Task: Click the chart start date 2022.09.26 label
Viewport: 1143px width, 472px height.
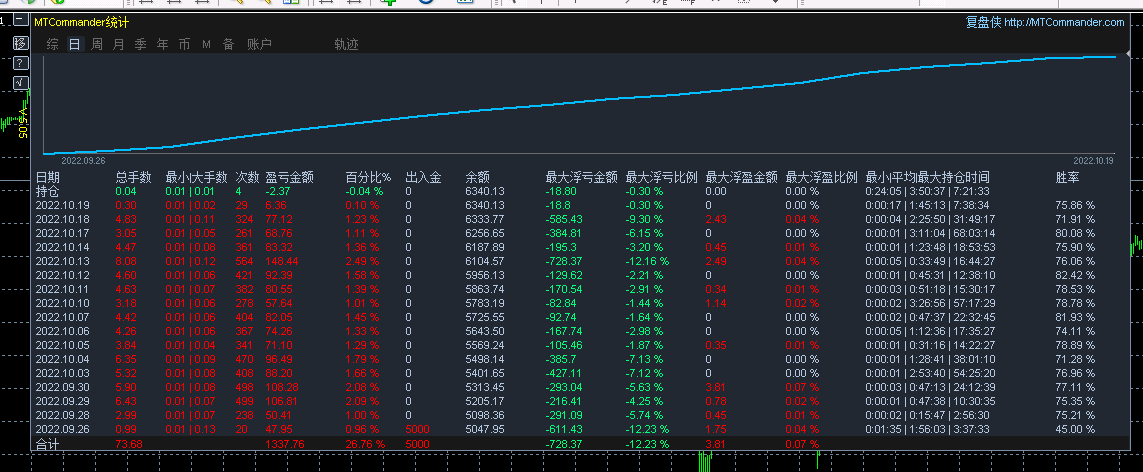Action: 83,160
